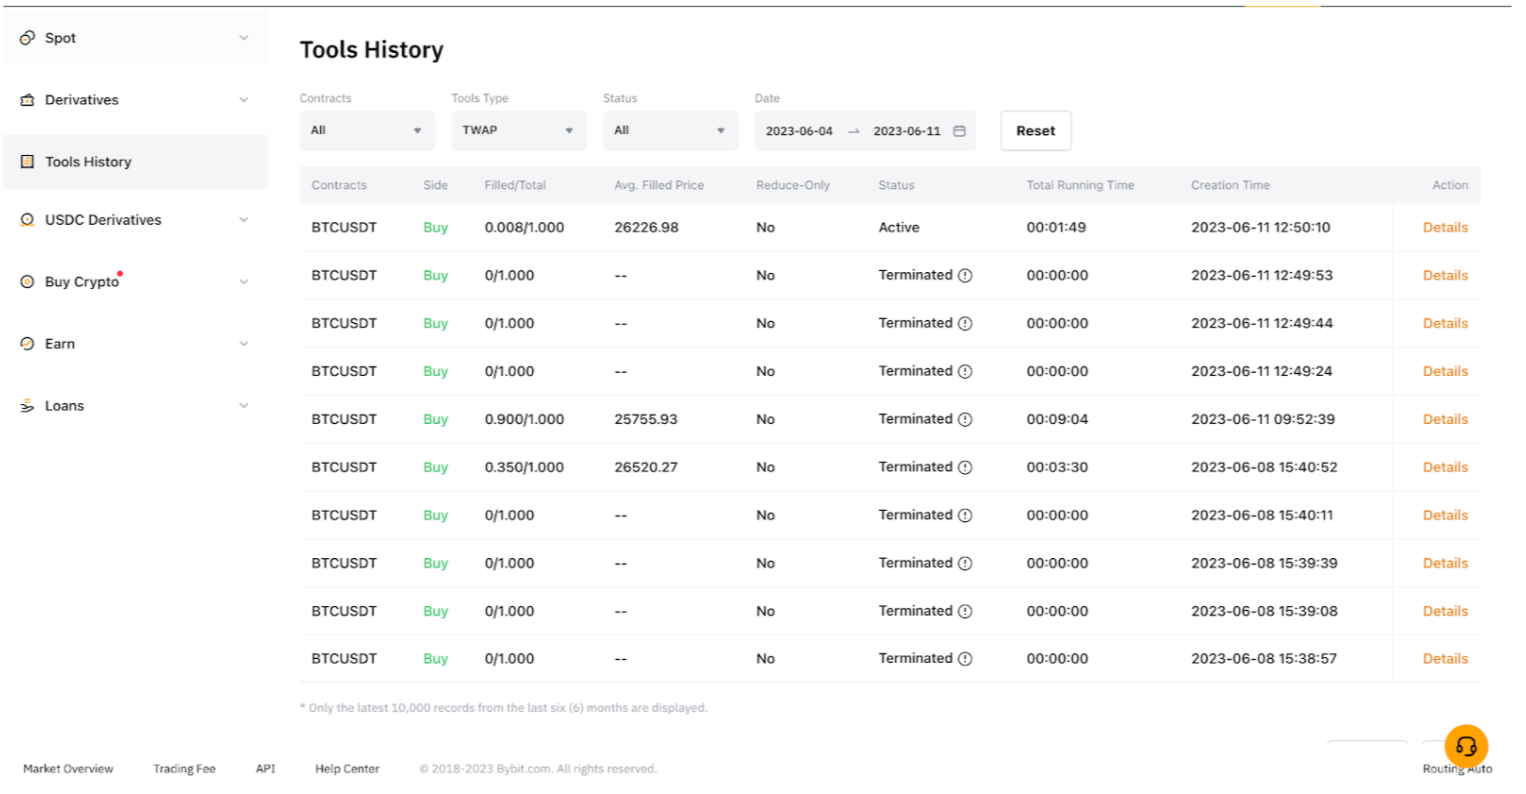Image resolution: width=1526 pixels, height=794 pixels.
Task: Open the Help Center footer link
Action: 347,769
